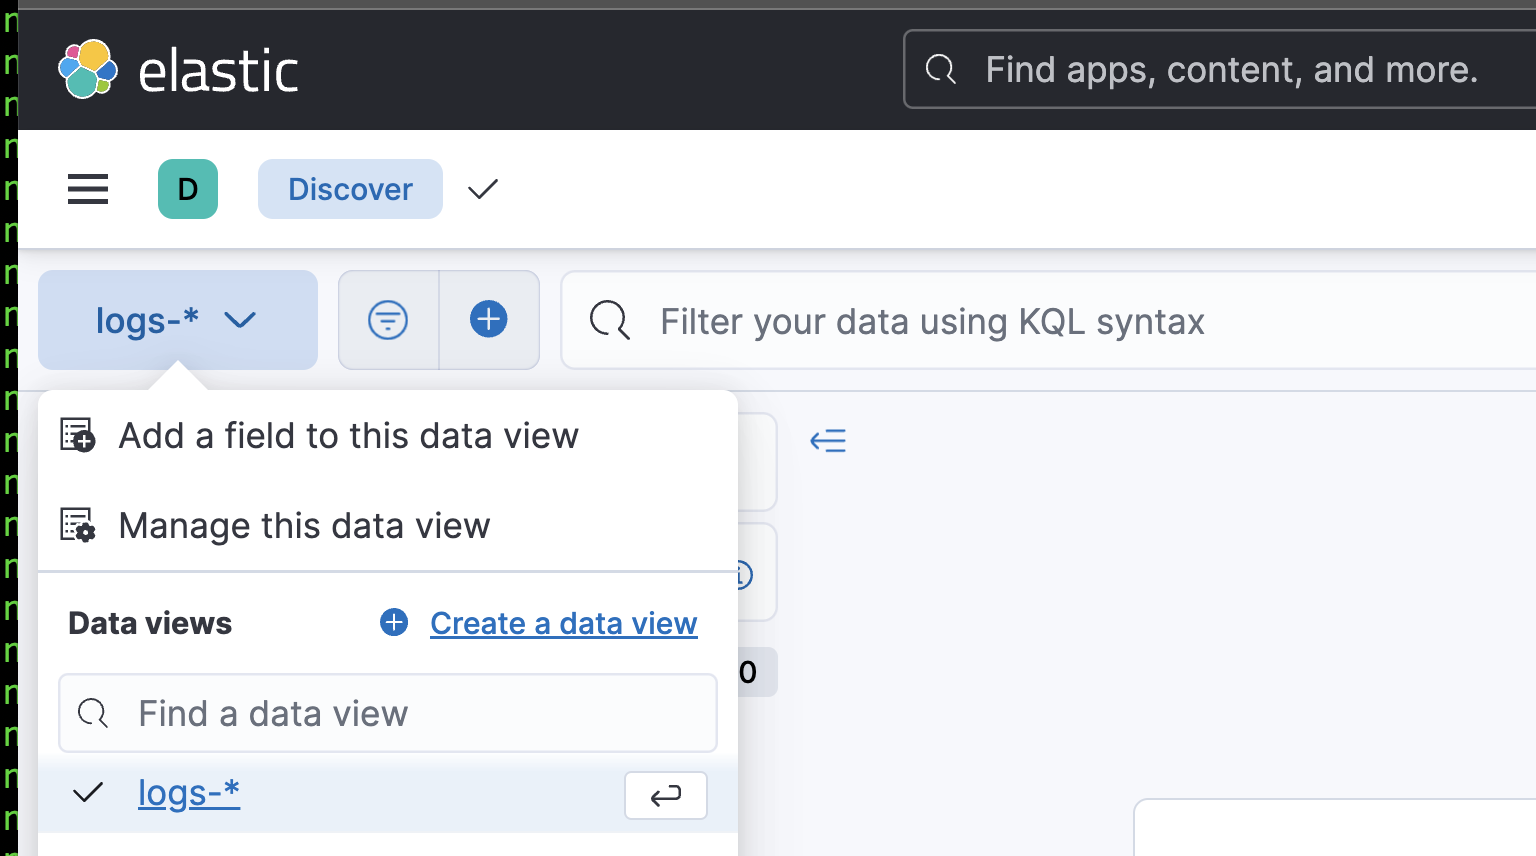Click the enter-key icon on logs-* row
Image resolution: width=1536 pixels, height=856 pixels.
point(666,796)
